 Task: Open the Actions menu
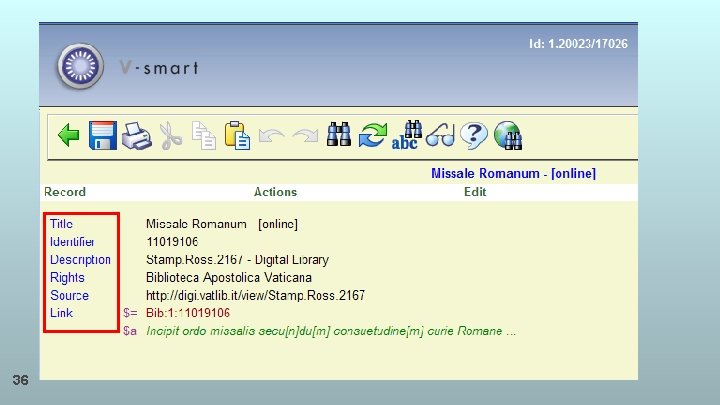tap(276, 192)
